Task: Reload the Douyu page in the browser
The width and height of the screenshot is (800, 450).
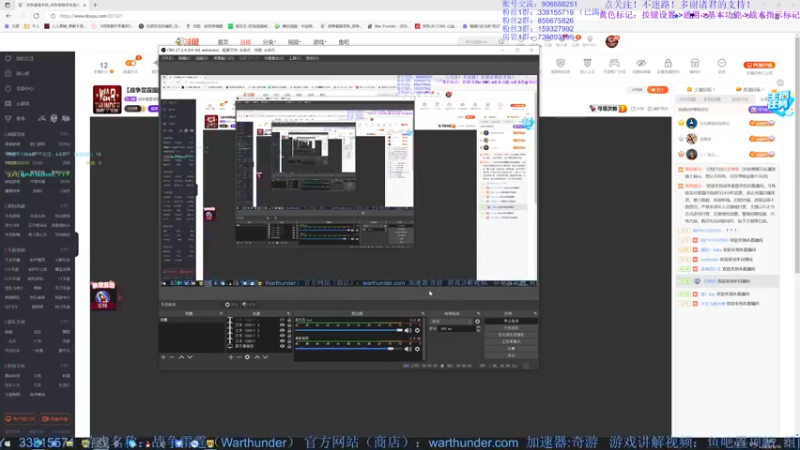Action: point(36,16)
